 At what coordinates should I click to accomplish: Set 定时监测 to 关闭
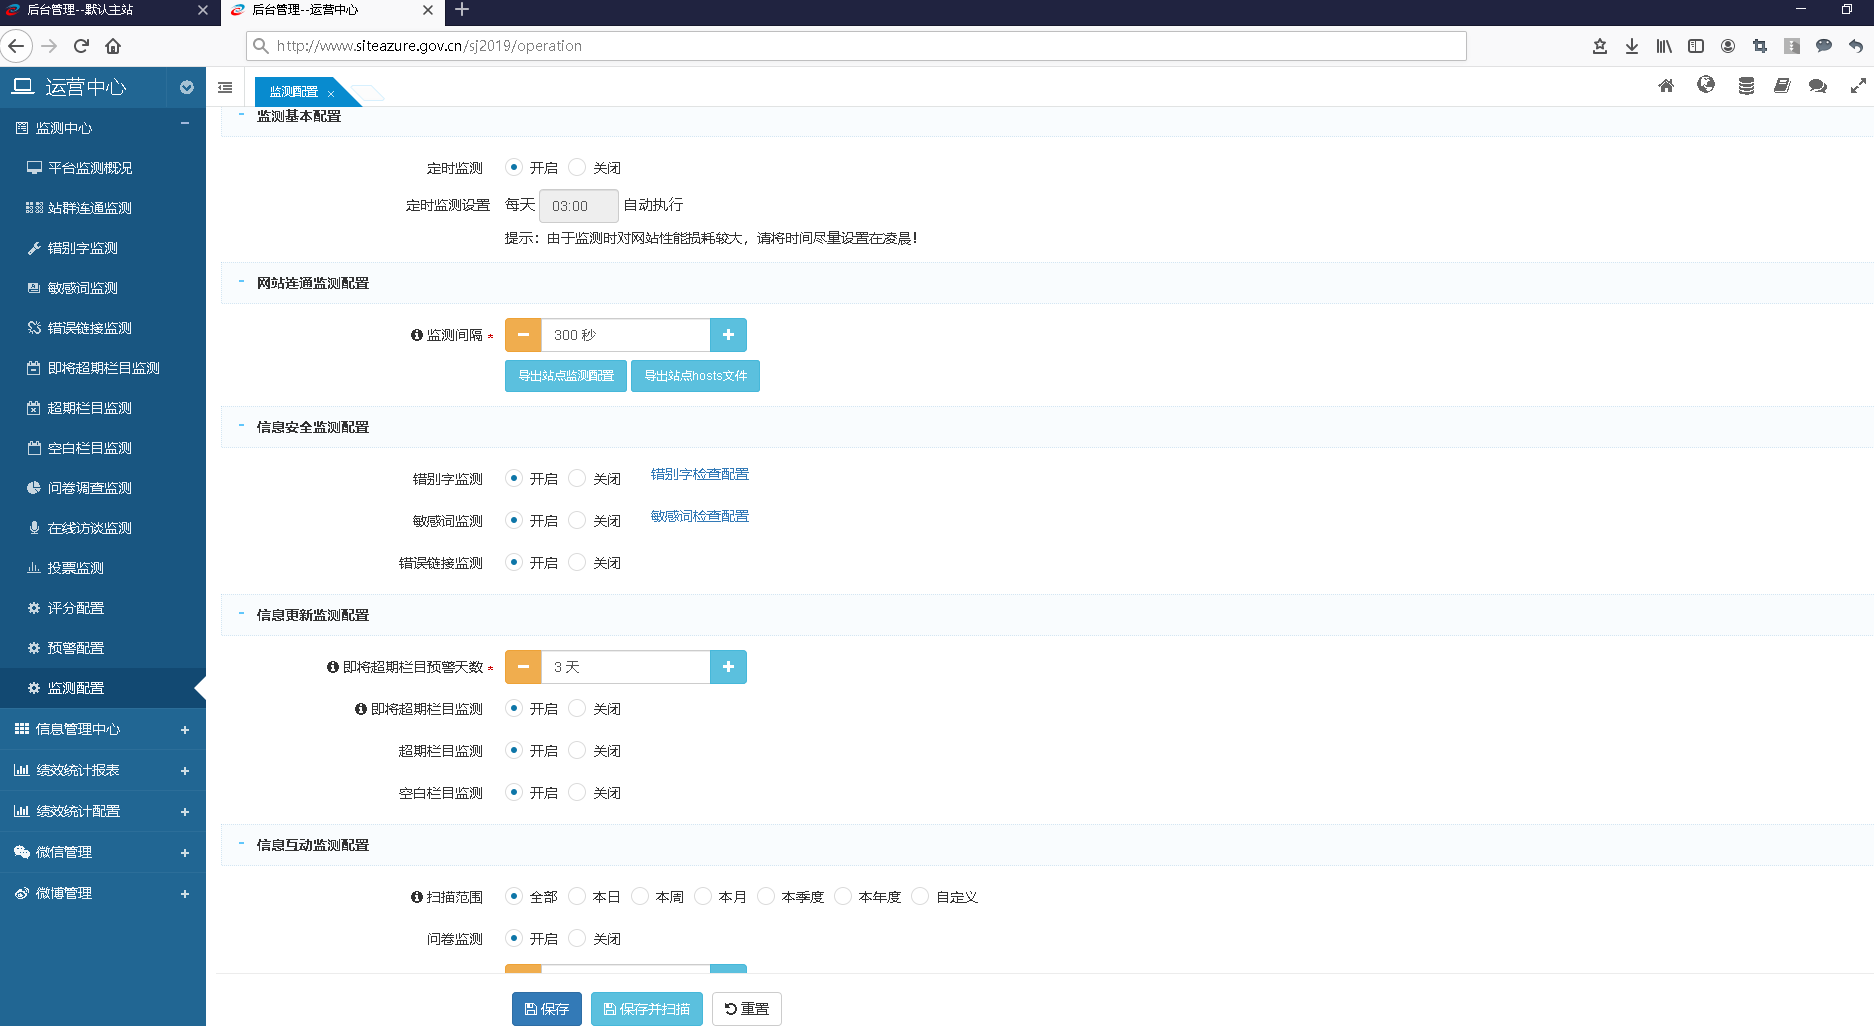pyautogui.click(x=577, y=167)
